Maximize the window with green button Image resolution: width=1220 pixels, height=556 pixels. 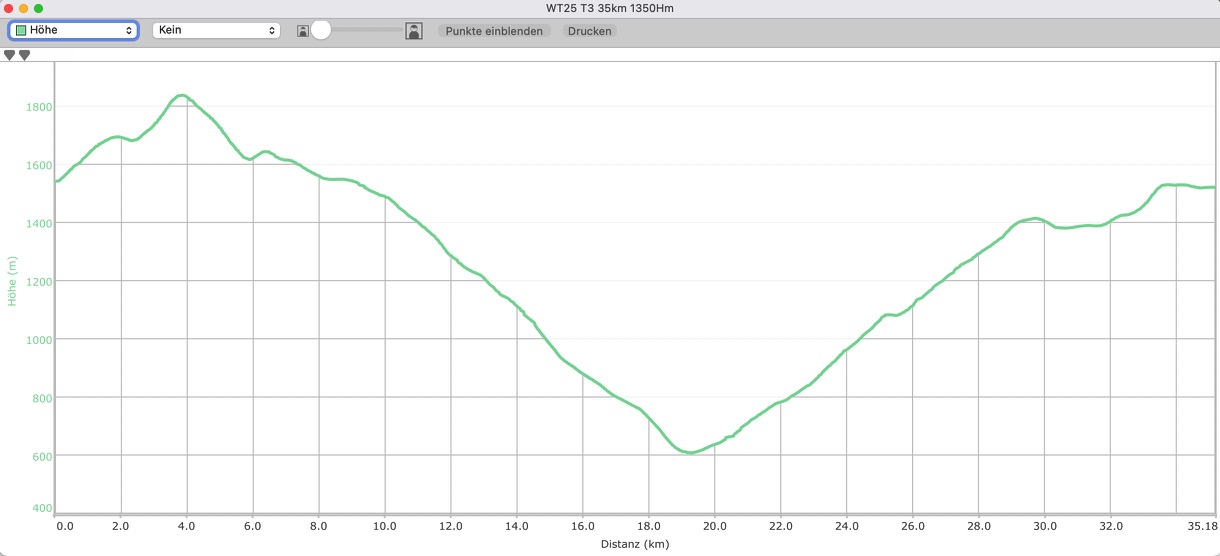(x=38, y=8)
